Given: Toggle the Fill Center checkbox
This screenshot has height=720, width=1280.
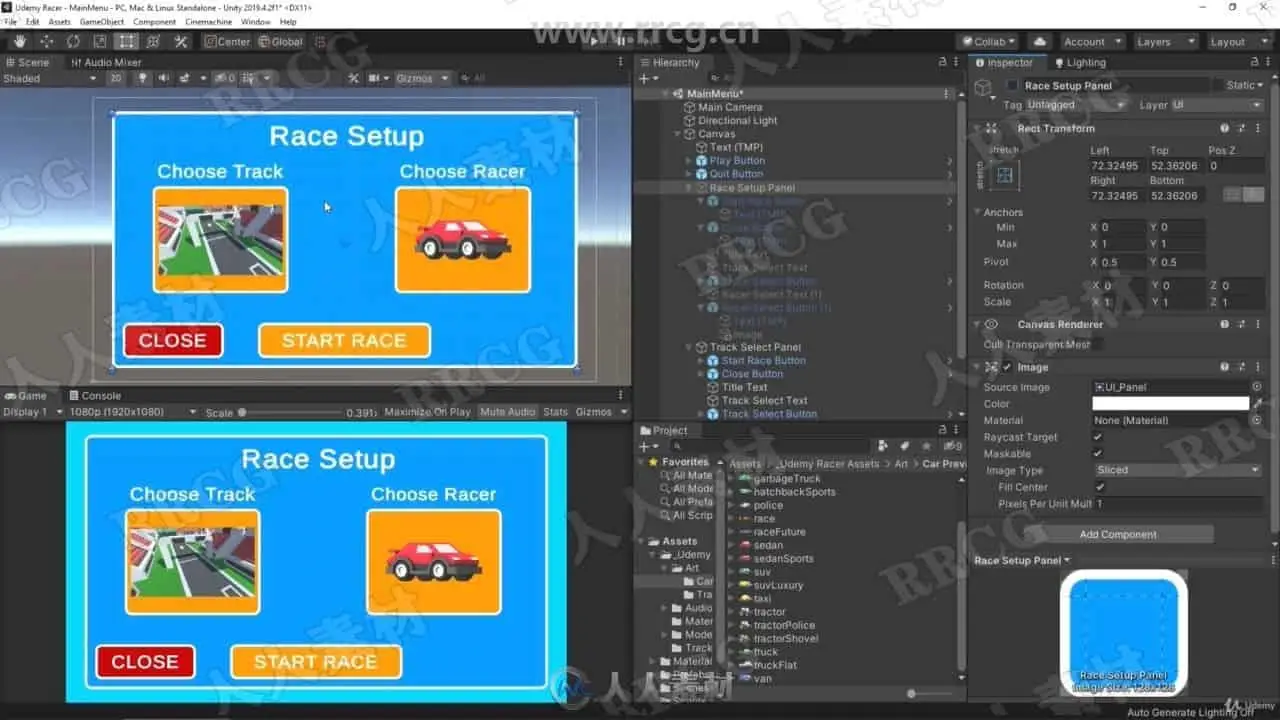Looking at the screenshot, I should tap(1098, 487).
